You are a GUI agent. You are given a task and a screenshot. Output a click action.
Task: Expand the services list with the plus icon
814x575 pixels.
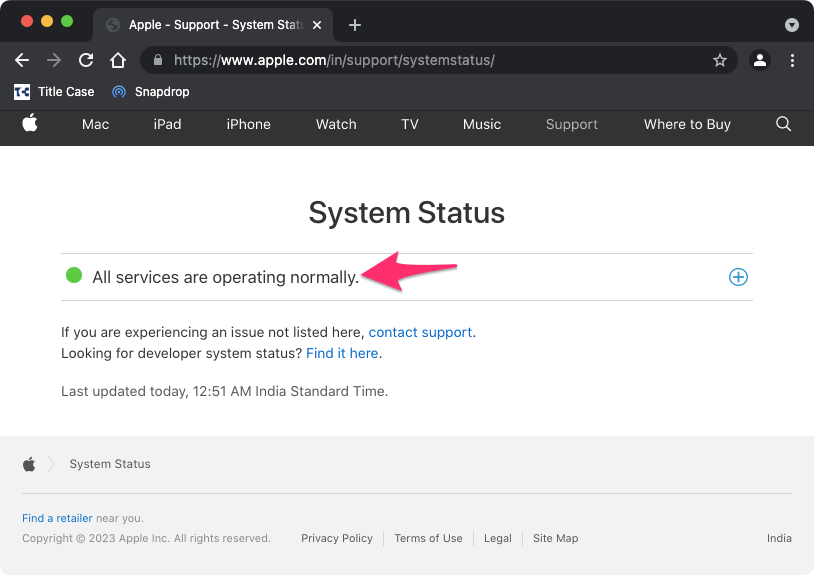738,277
